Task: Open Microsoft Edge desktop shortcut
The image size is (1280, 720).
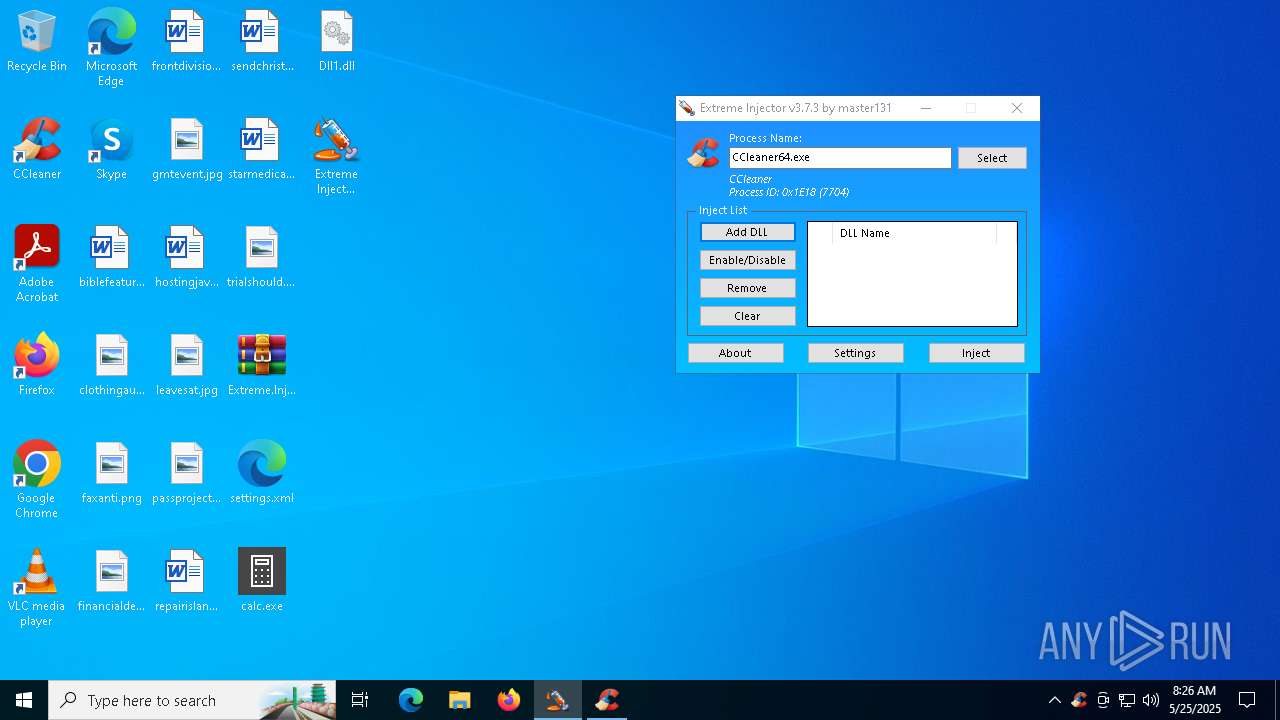Action: [x=111, y=48]
